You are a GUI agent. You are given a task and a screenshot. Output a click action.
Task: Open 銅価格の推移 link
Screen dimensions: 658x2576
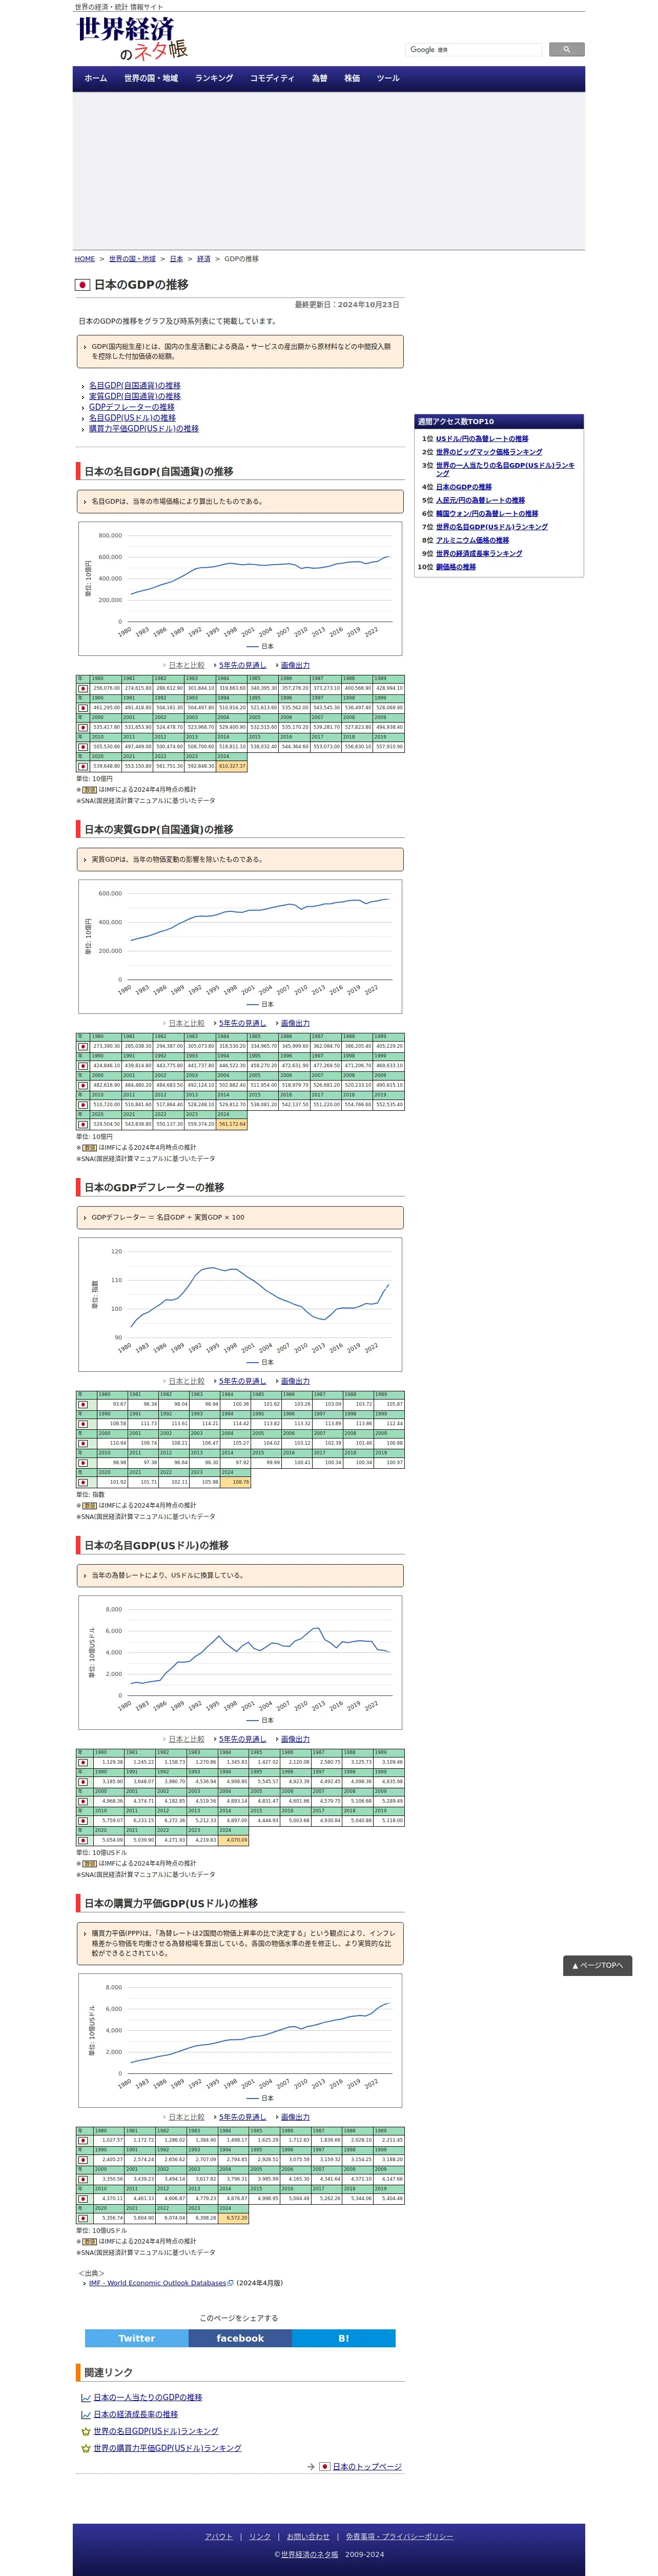(x=456, y=567)
